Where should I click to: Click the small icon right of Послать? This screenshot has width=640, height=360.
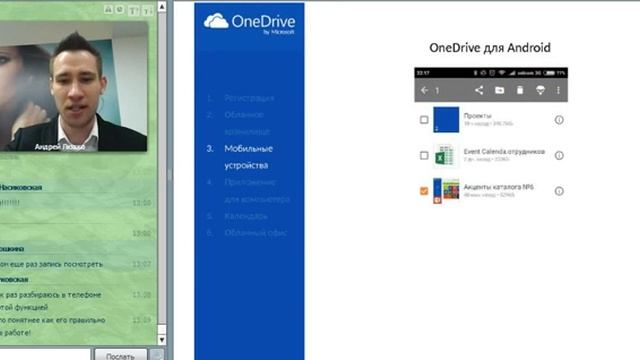pyautogui.click(x=157, y=355)
